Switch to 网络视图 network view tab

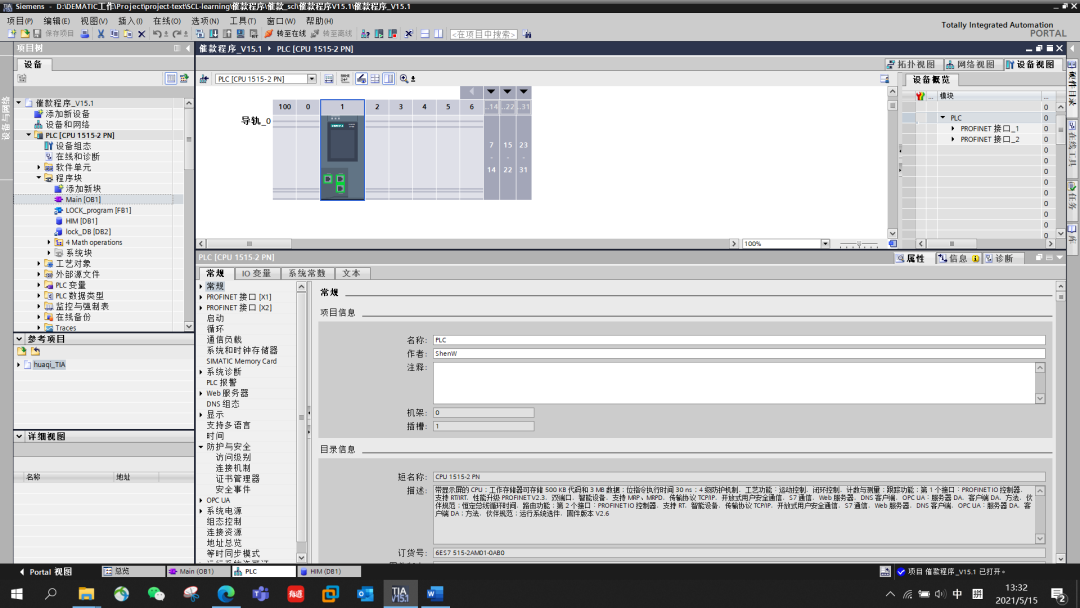[x=970, y=64]
